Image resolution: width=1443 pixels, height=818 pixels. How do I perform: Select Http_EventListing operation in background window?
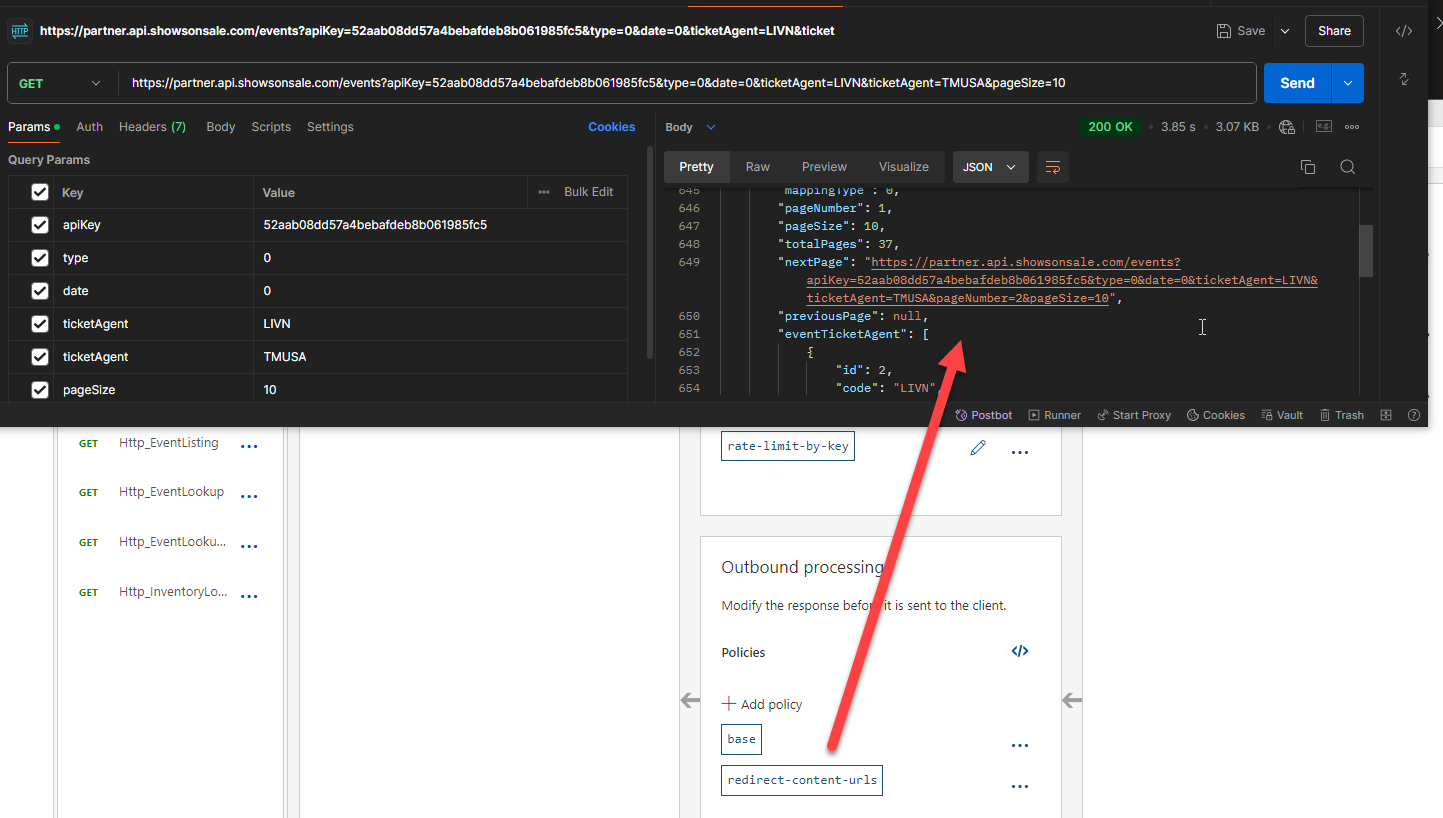click(x=168, y=443)
